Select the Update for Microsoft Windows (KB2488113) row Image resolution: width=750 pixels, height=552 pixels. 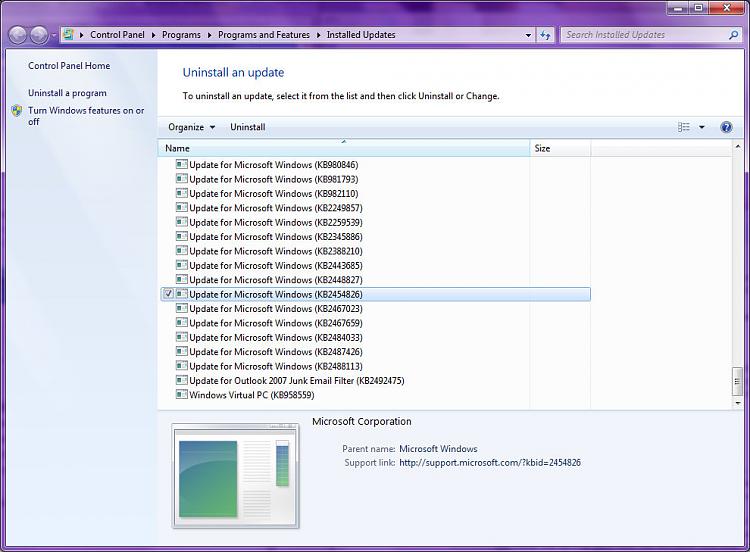click(375, 366)
